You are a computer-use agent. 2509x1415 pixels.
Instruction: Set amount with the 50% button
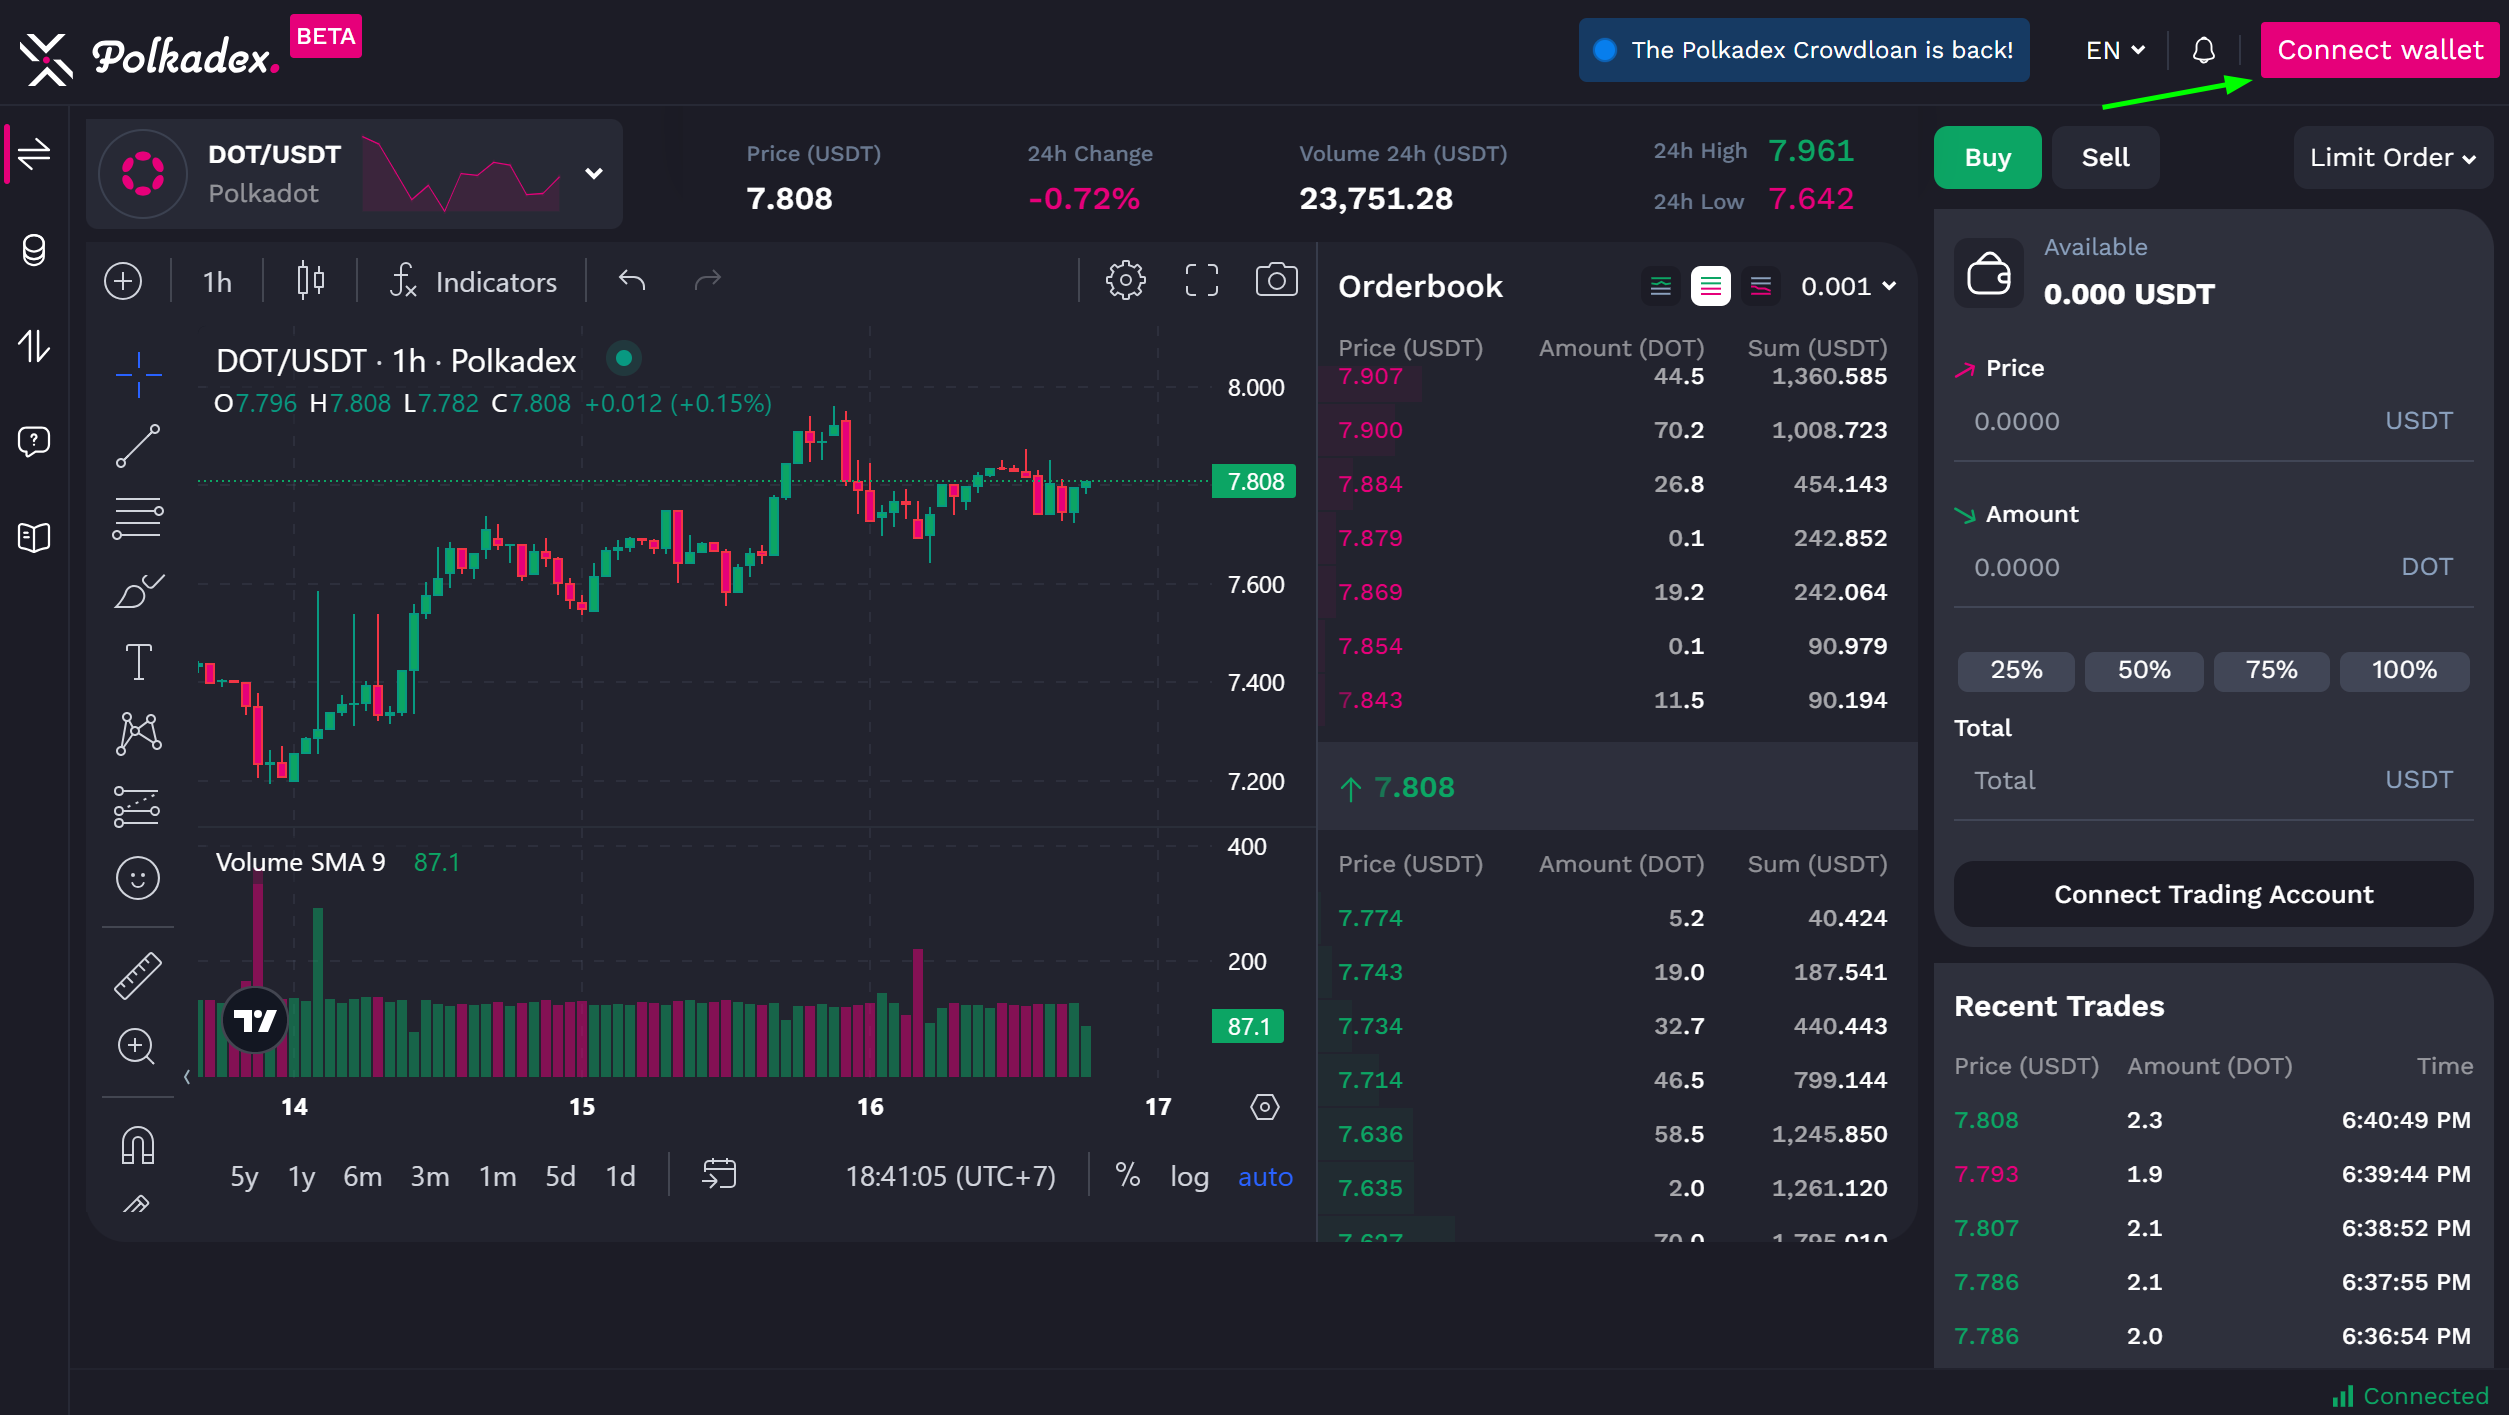click(x=2143, y=670)
